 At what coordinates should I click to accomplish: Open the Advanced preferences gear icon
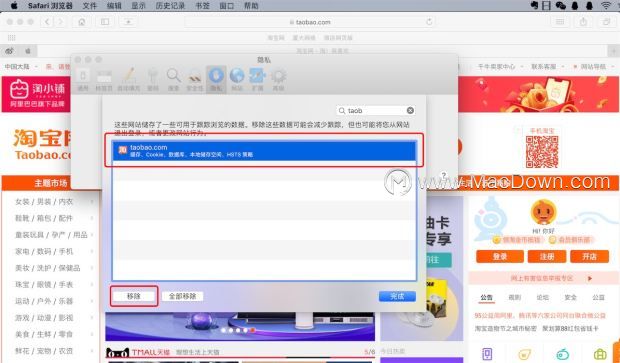tap(278, 79)
